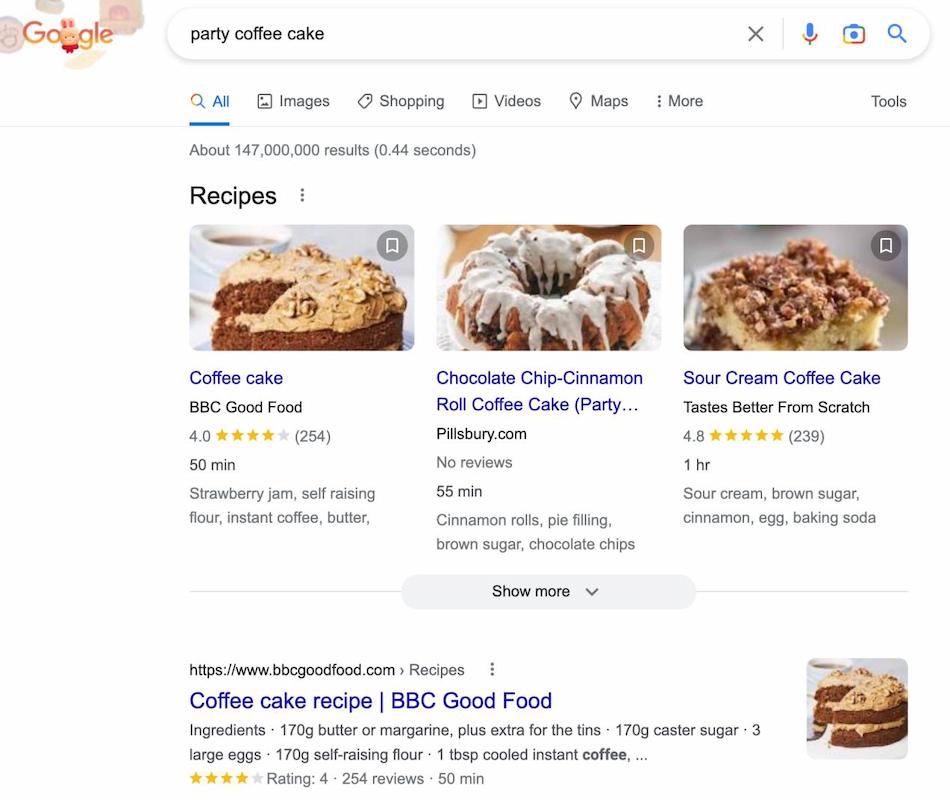Open the BBC result cake thumbnail
The height and width of the screenshot is (800, 950).
pos(857,709)
